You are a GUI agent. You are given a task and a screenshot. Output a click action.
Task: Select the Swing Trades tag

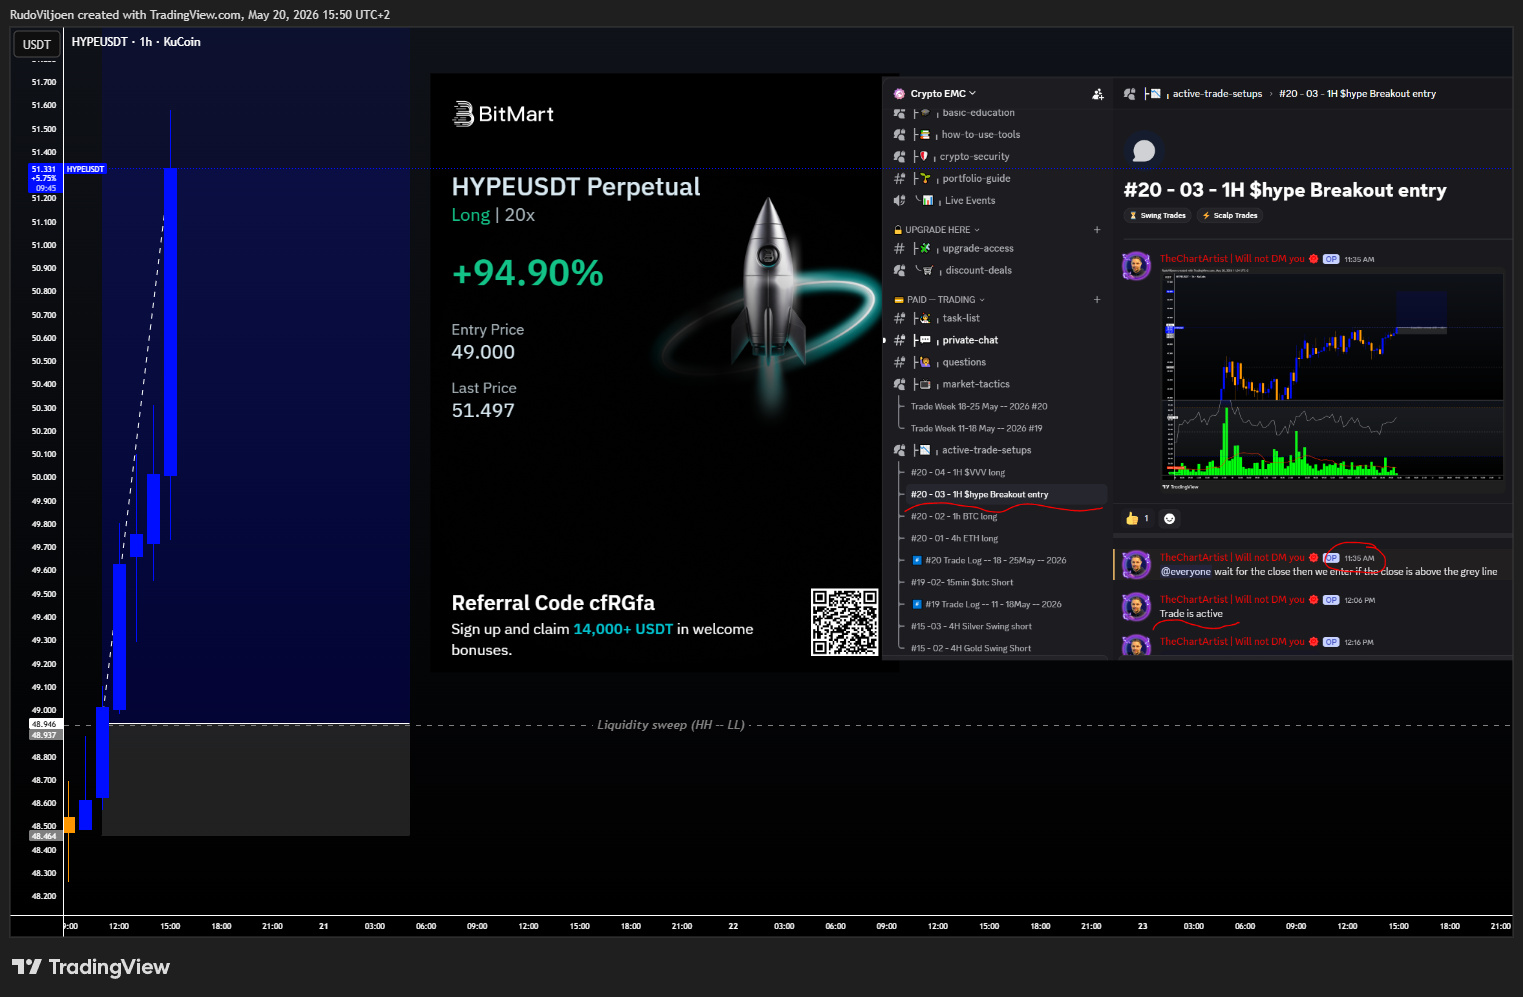point(1157,216)
